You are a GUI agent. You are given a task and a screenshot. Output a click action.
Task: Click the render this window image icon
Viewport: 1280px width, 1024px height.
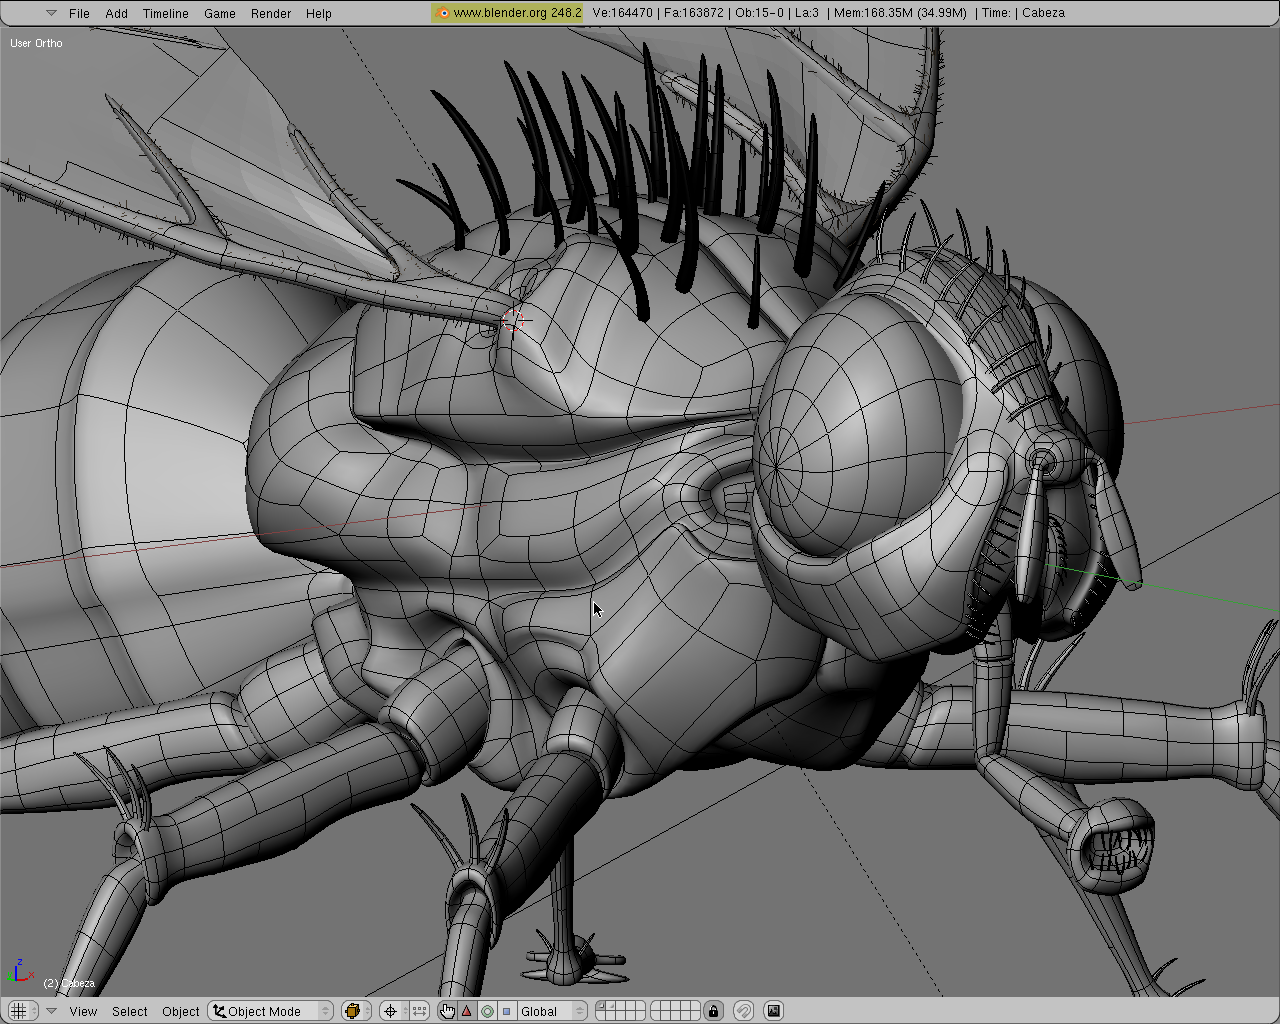click(773, 1011)
